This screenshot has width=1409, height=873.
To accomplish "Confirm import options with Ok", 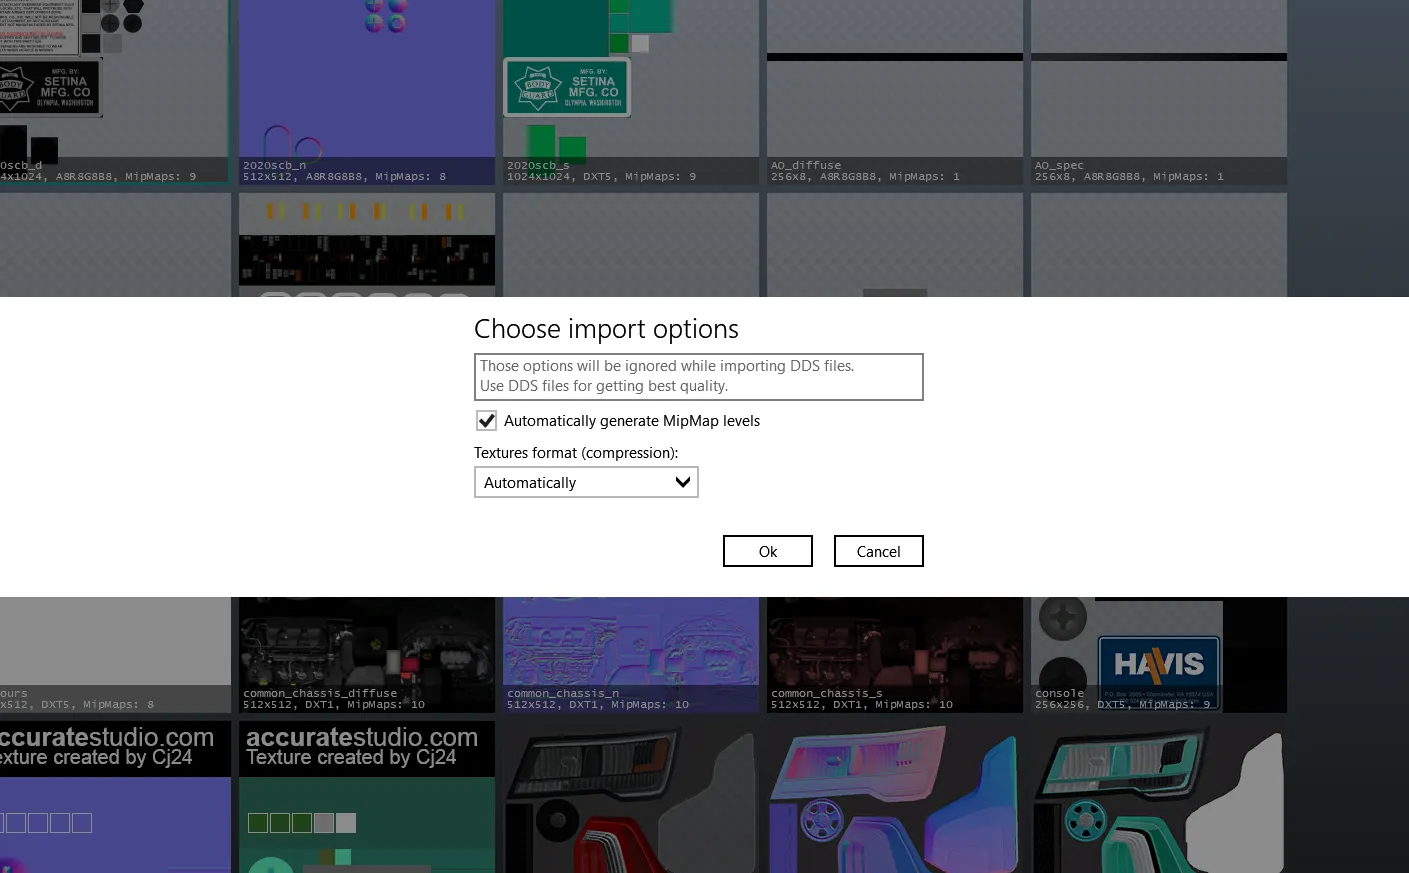I will point(767,551).
